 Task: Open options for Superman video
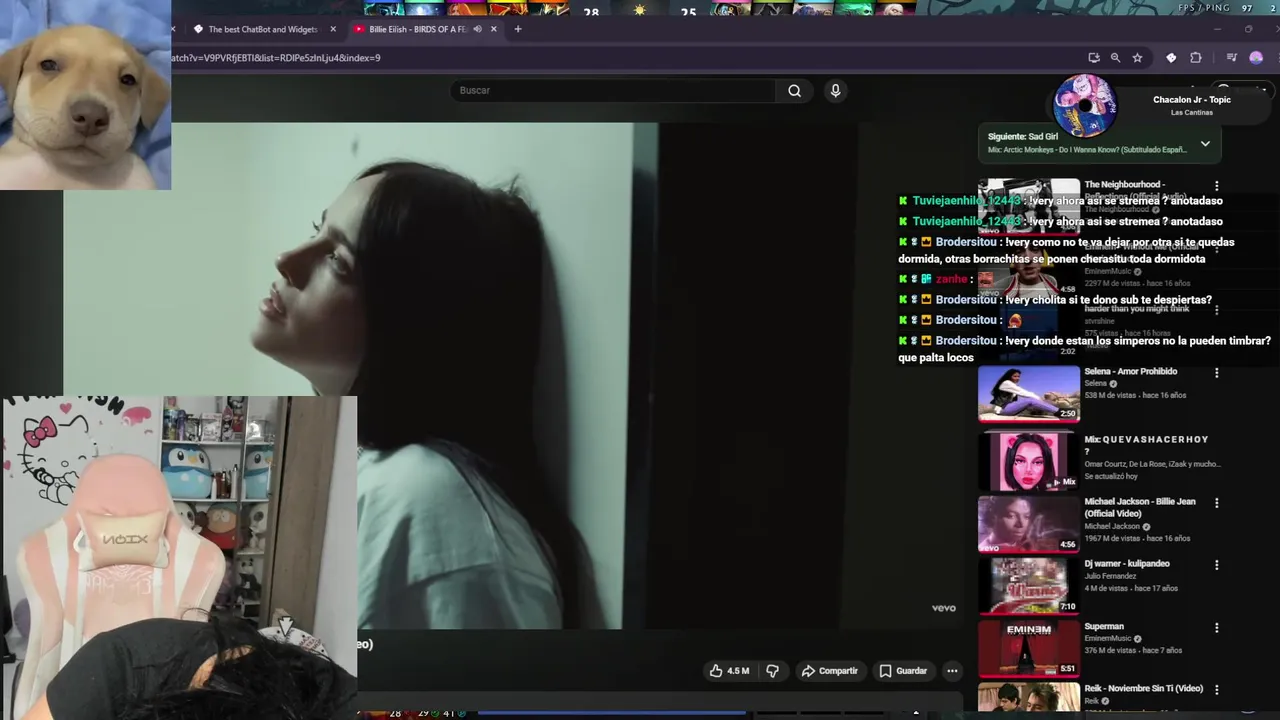[1216, 628]
